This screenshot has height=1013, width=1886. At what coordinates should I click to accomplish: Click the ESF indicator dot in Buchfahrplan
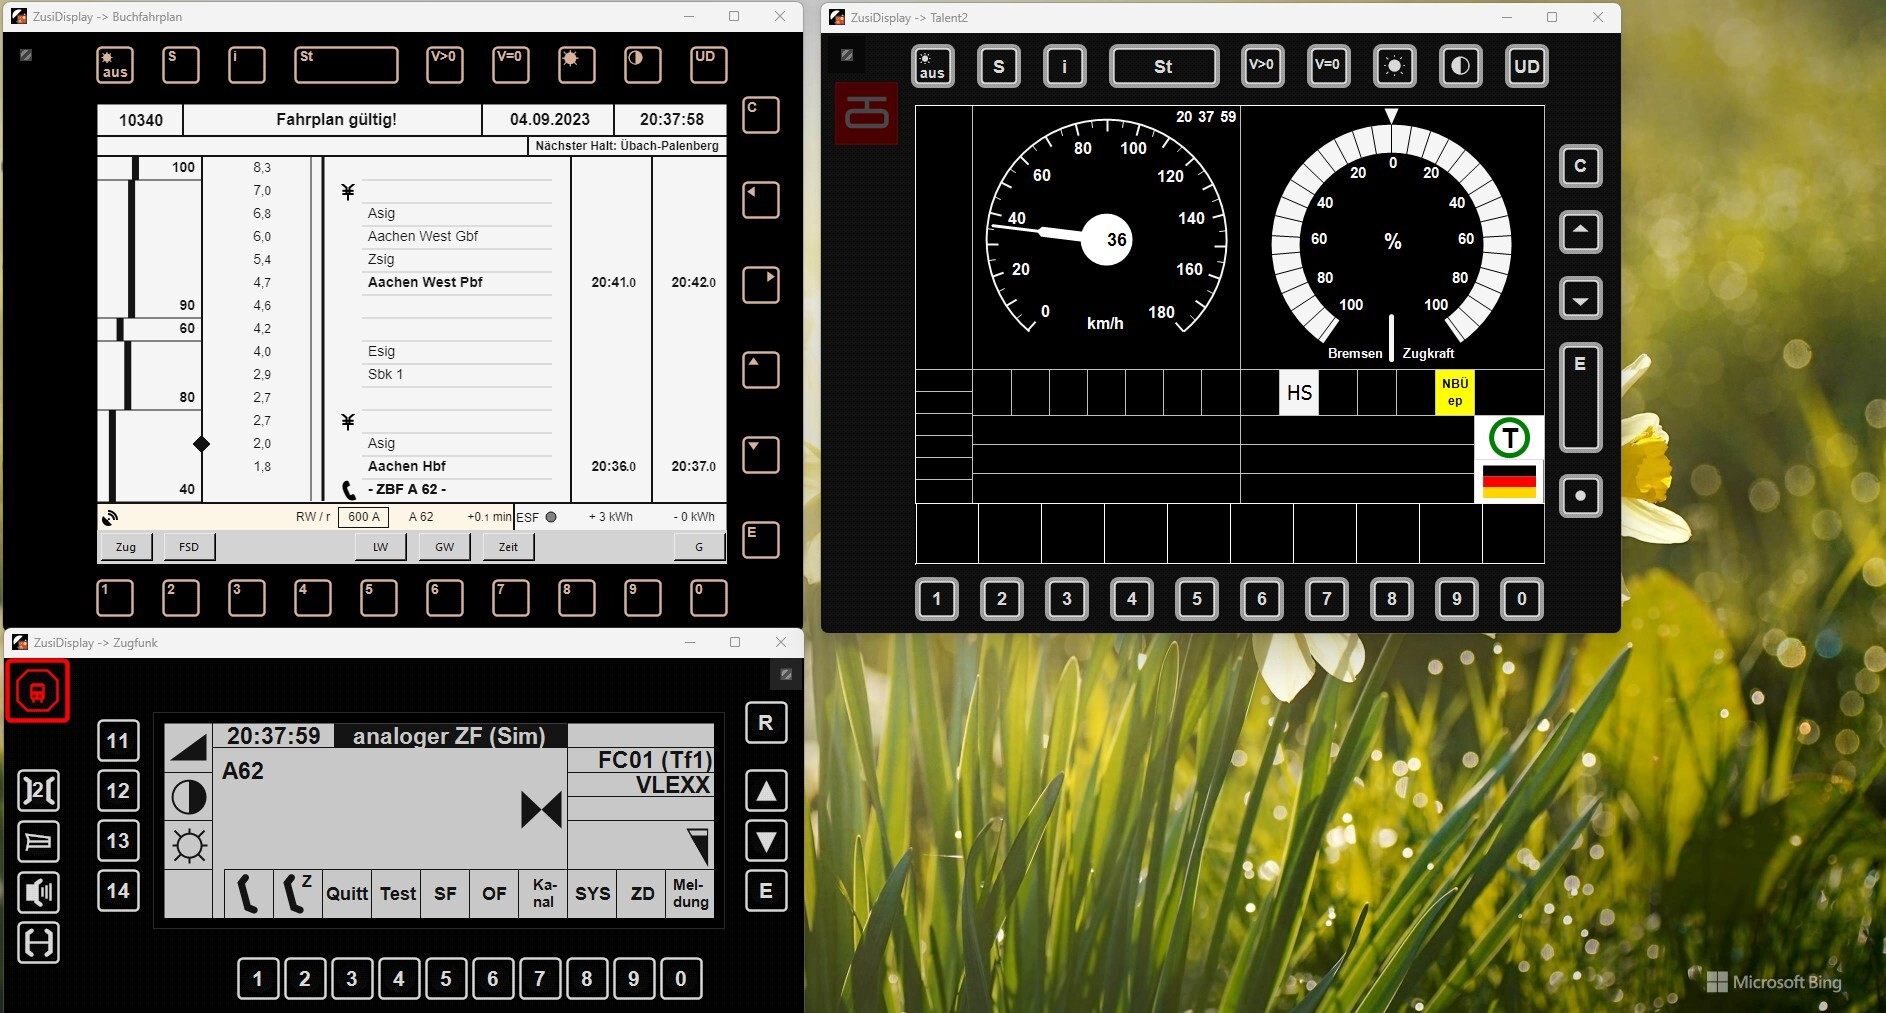(x=551, y=517)
